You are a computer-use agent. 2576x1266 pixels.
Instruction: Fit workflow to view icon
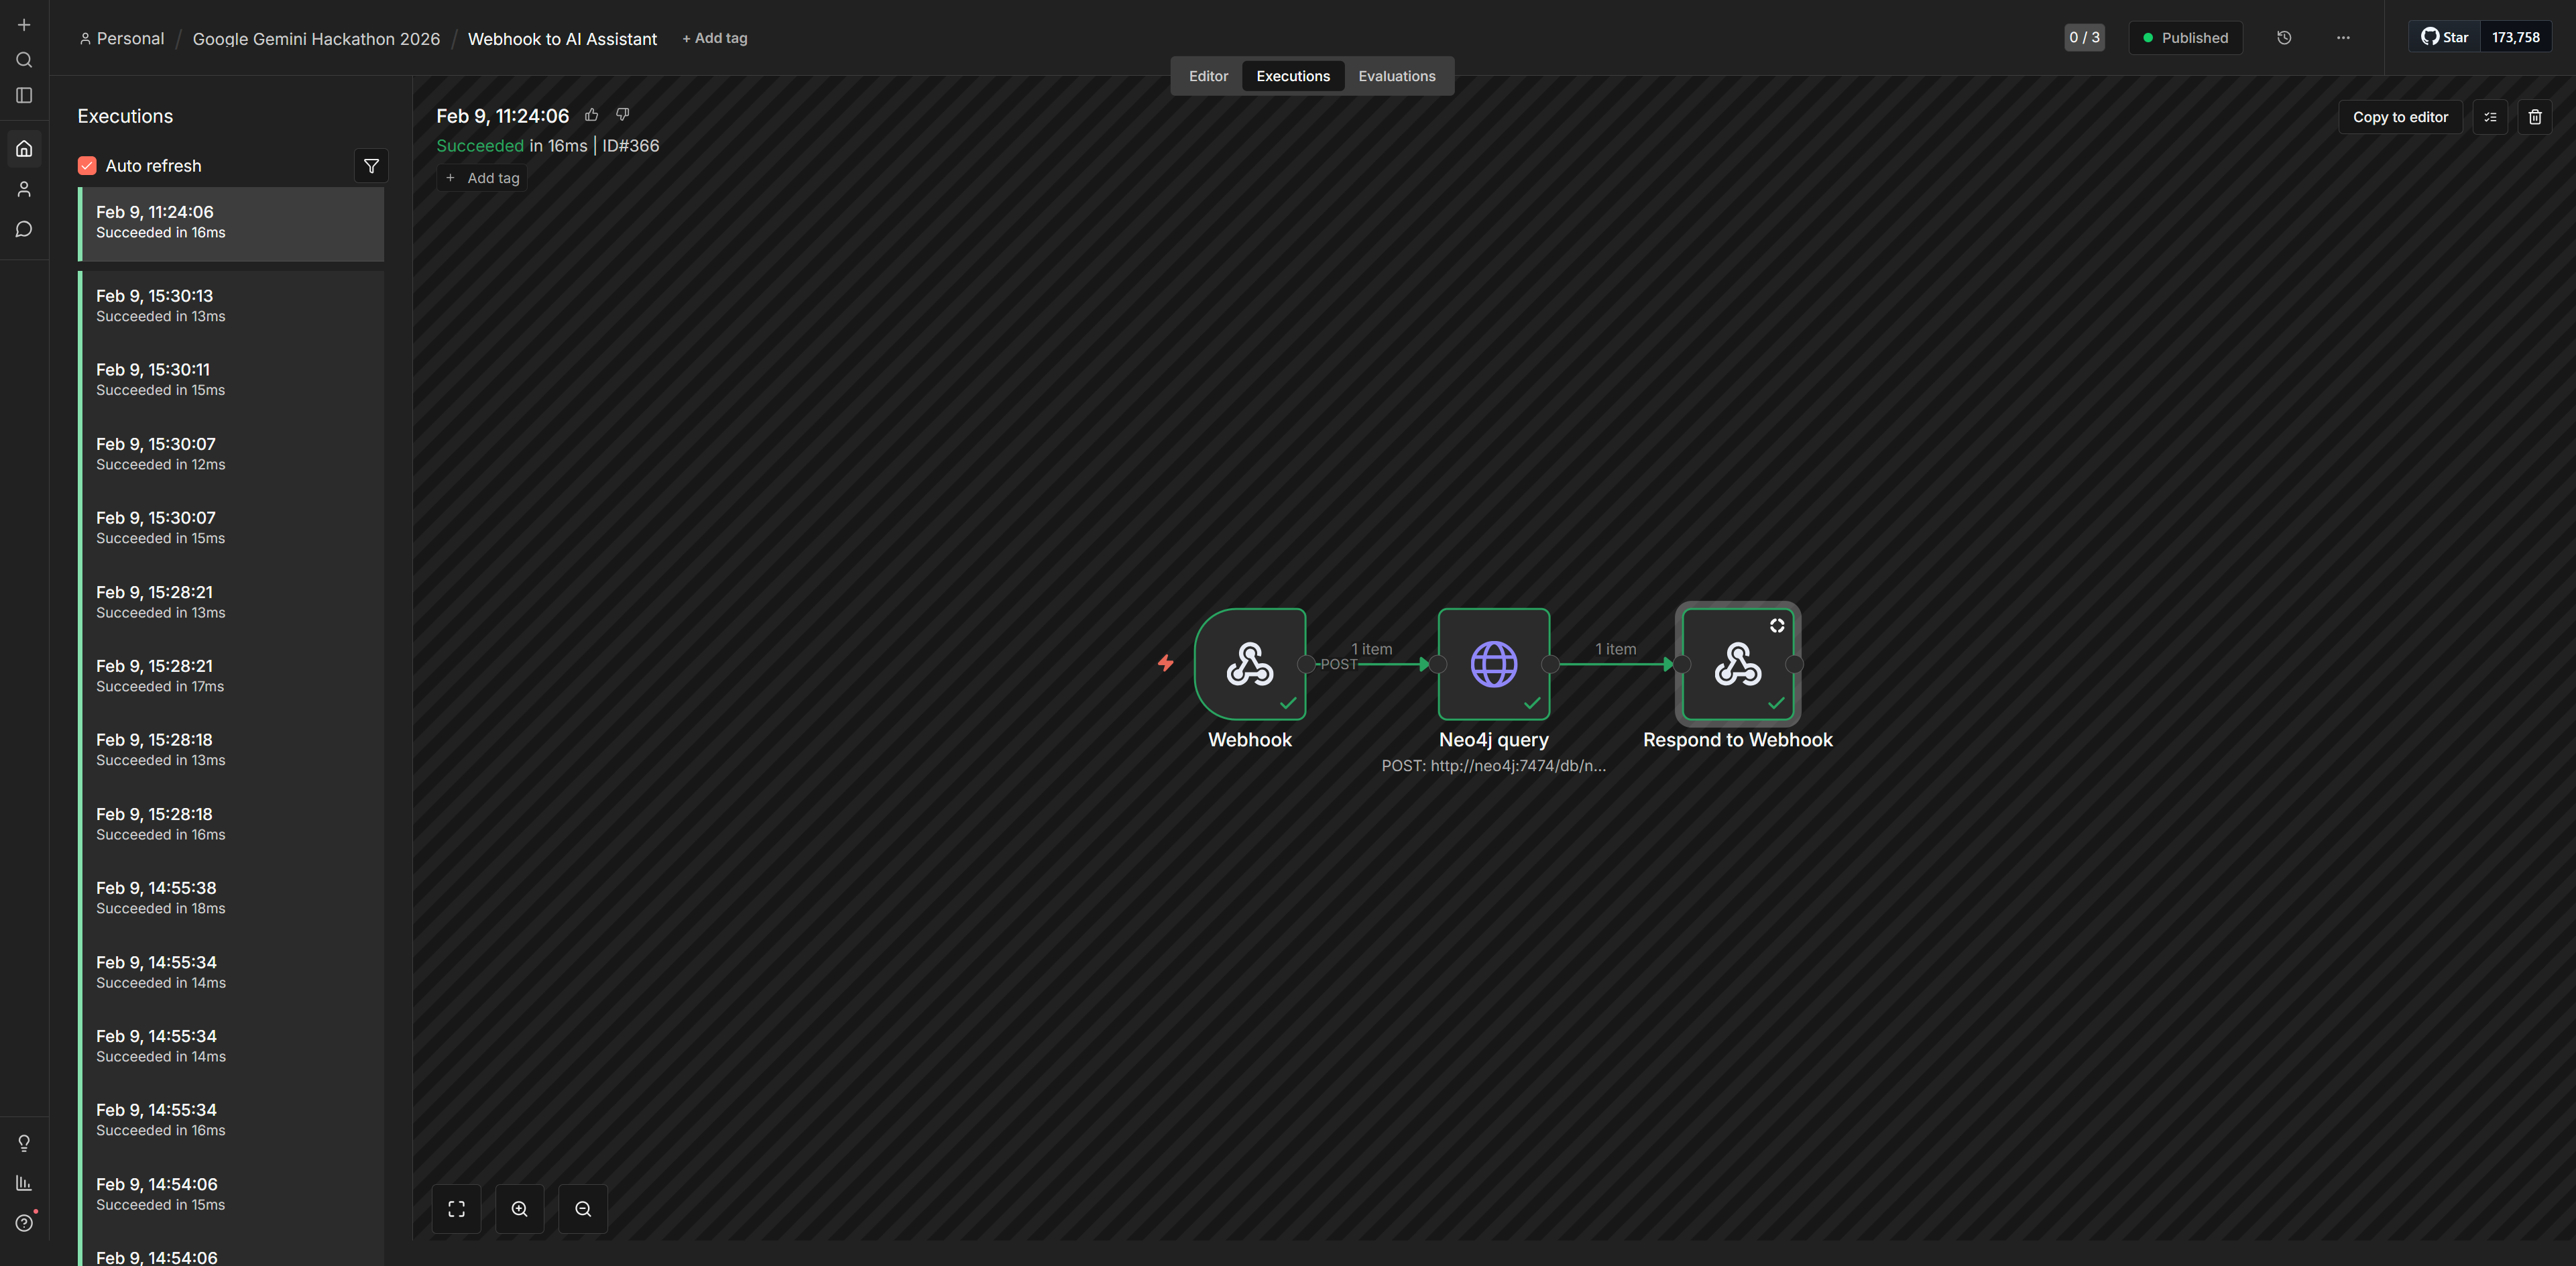tap(456, 1209)
